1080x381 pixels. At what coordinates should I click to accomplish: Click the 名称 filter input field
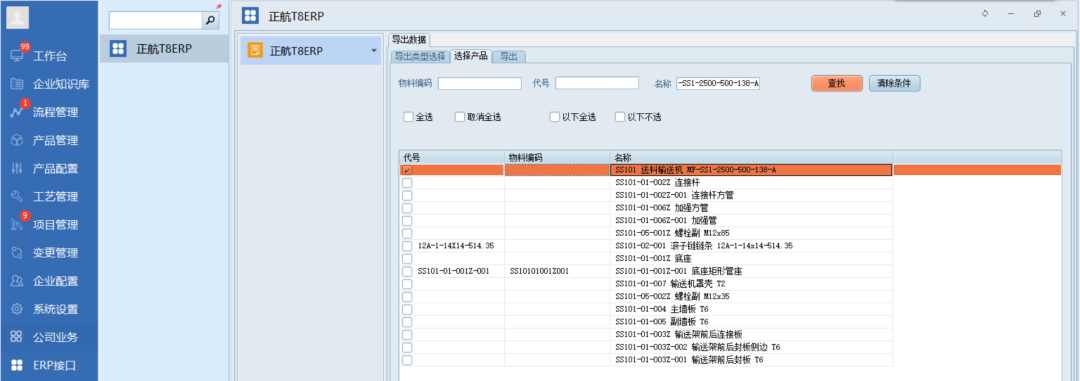(x=718, y=83)
